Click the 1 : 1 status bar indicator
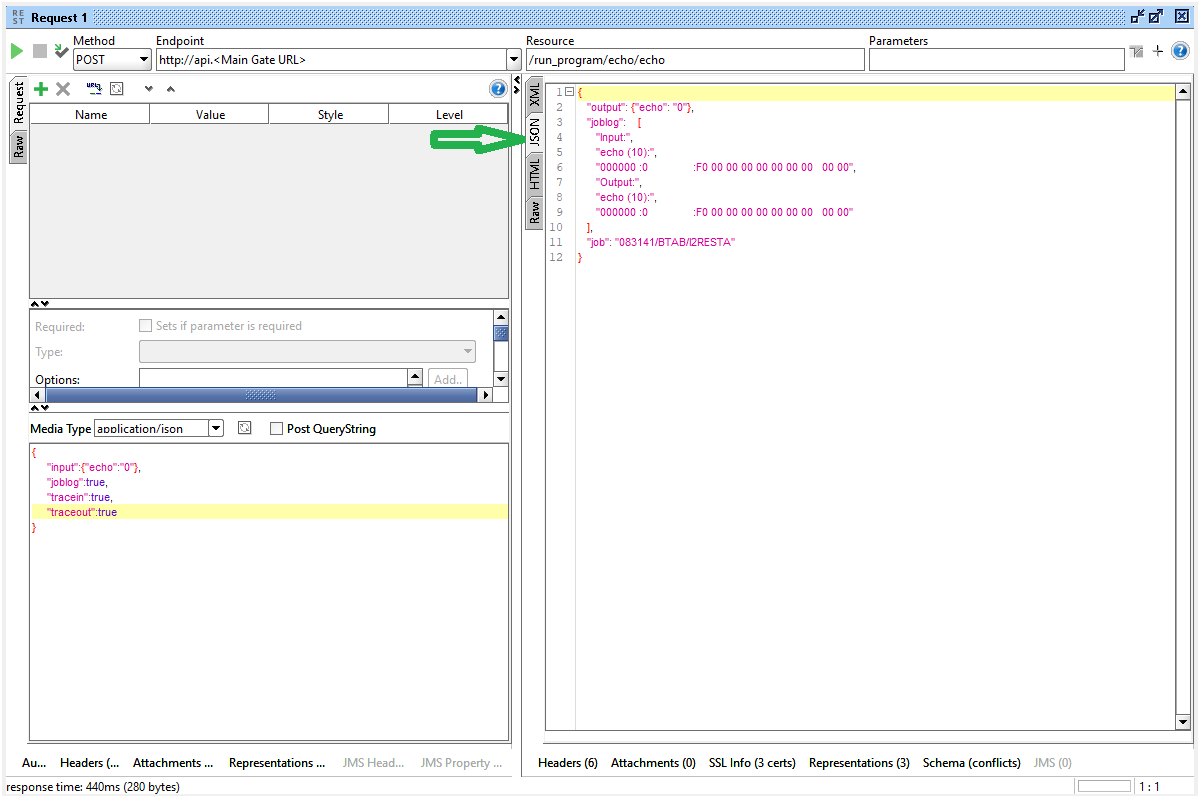 pos(1149,786)
